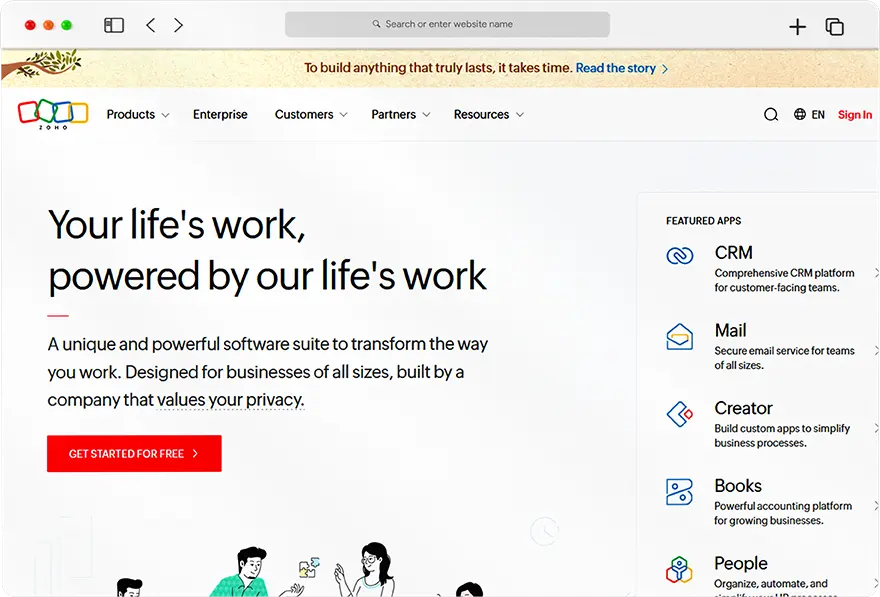
Task: Open the Customers navigation menu
Action: point(310,114)
